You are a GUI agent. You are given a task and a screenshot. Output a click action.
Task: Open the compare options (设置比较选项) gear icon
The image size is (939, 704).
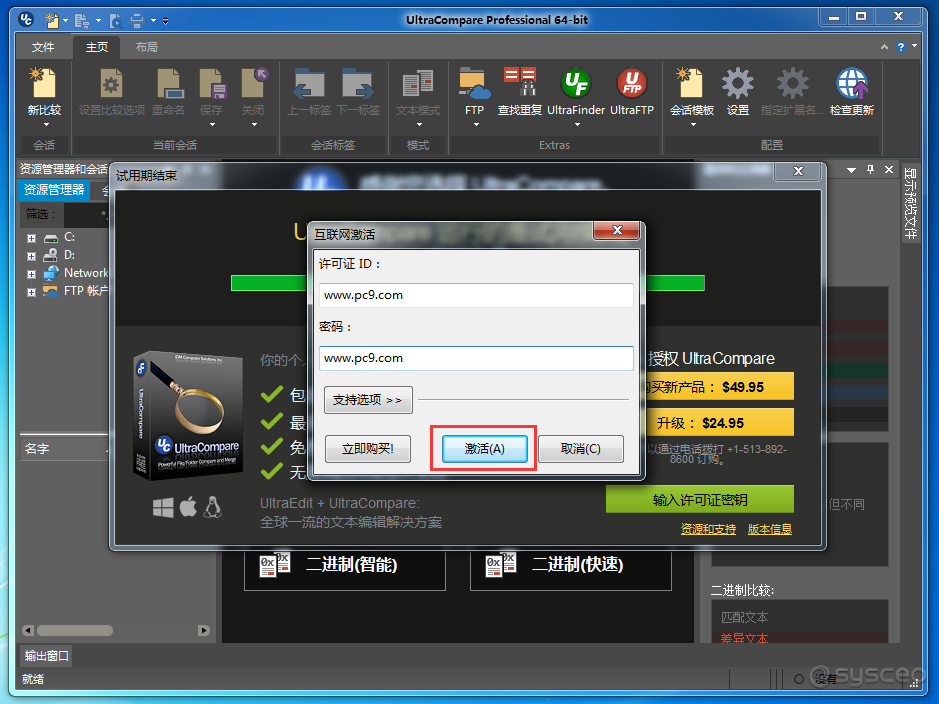tap(111, 84)
